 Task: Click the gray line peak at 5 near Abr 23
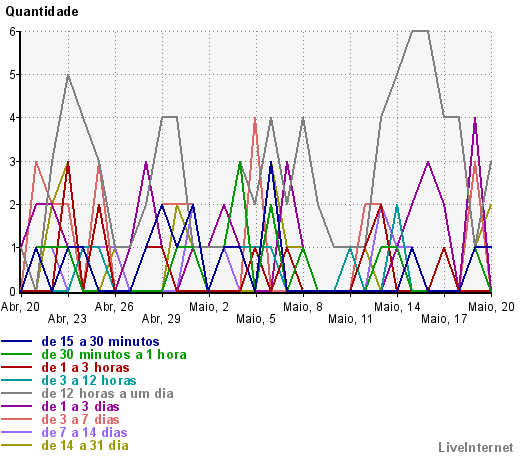[68, 75]
